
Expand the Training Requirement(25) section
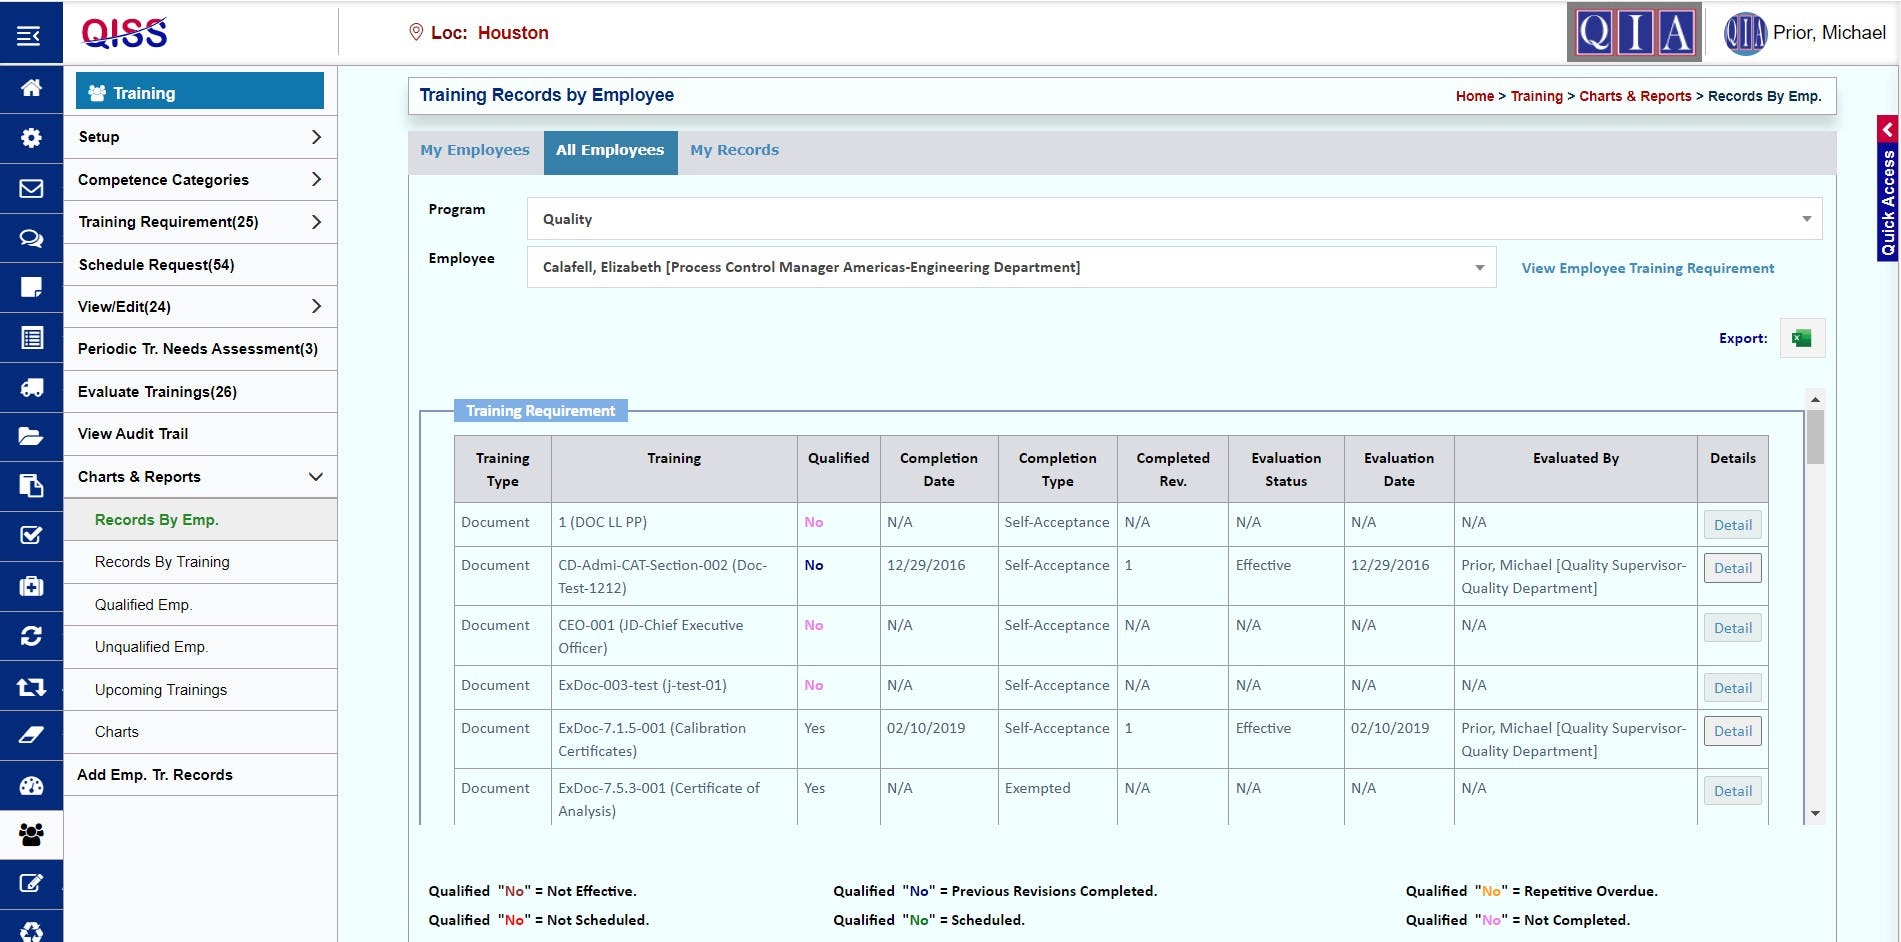[x=199, y=221]
